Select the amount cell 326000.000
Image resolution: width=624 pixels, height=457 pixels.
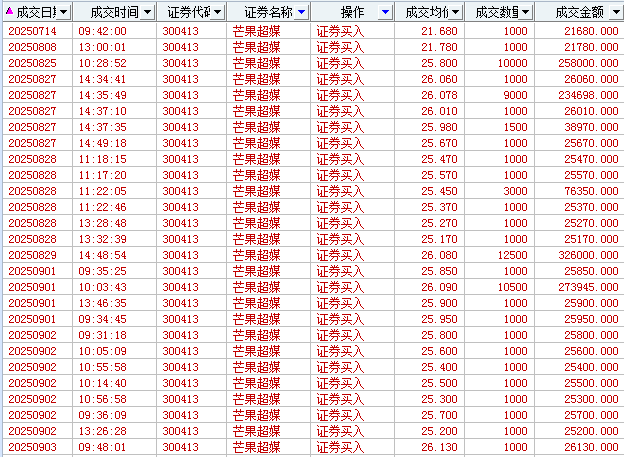coord(588,255)
